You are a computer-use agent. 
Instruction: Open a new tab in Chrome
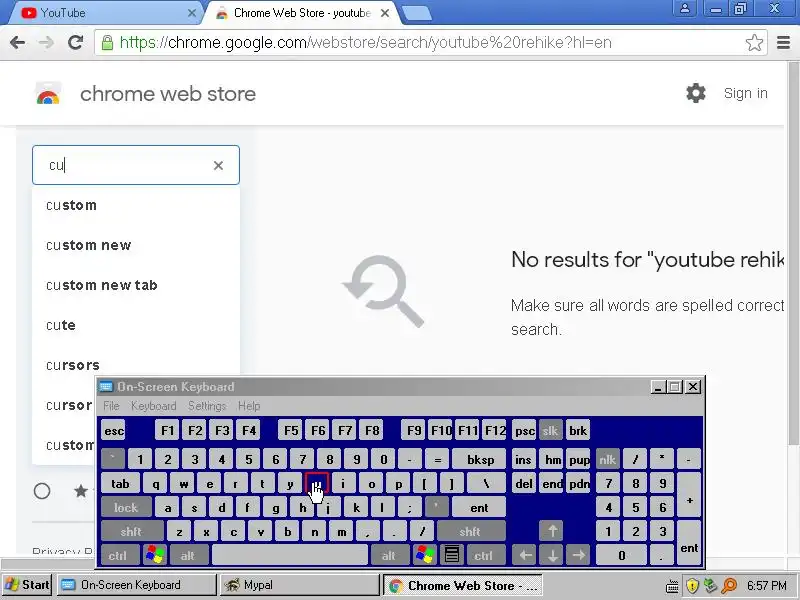pyautogui.click(x=416, y=13)
